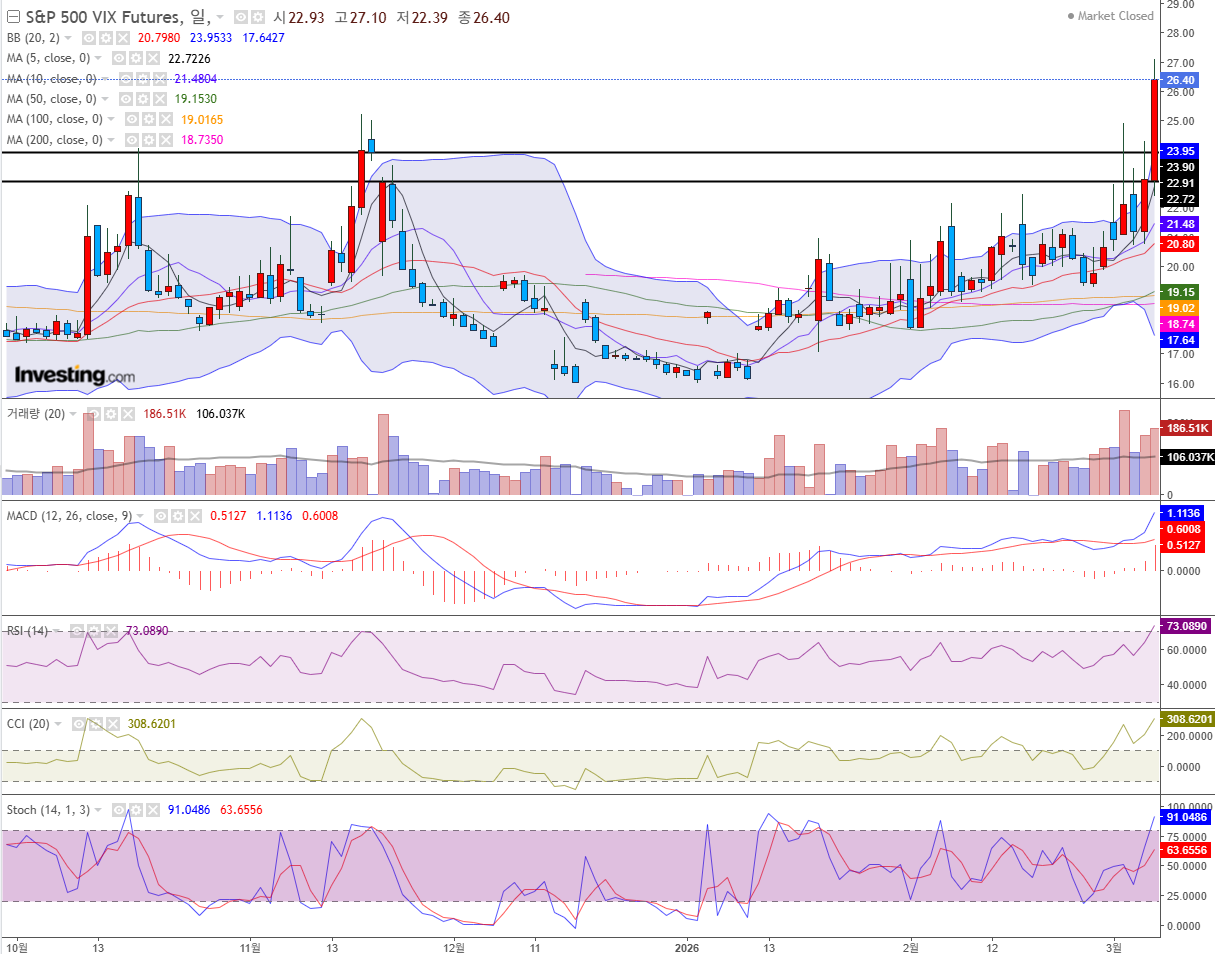Click the 23.95 price axis label
This screenshot has width=1215, height=954.
[x=1180, y=150]
